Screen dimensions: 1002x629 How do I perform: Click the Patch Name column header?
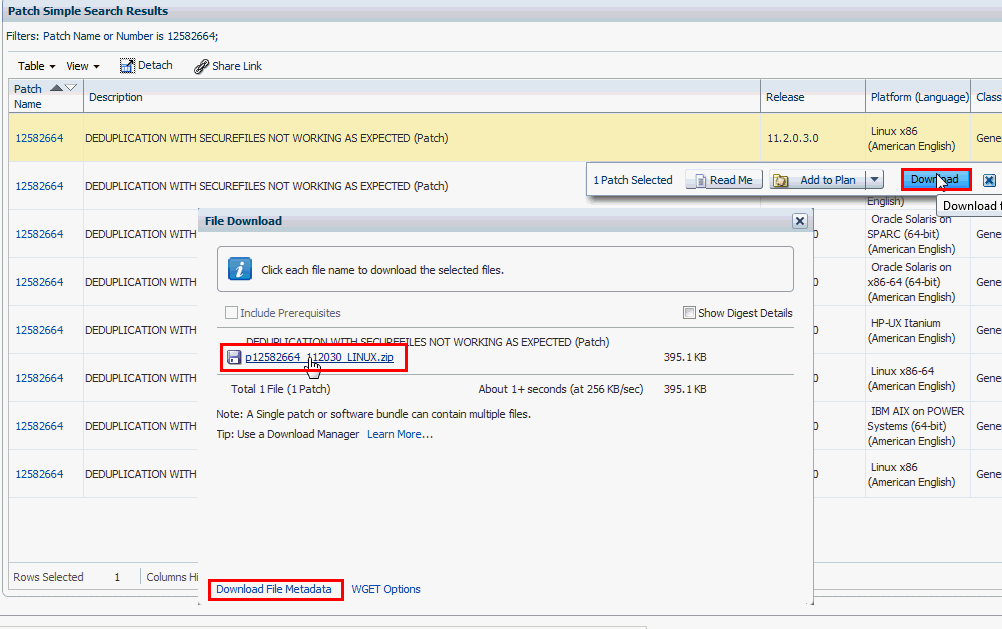point(28,96)
